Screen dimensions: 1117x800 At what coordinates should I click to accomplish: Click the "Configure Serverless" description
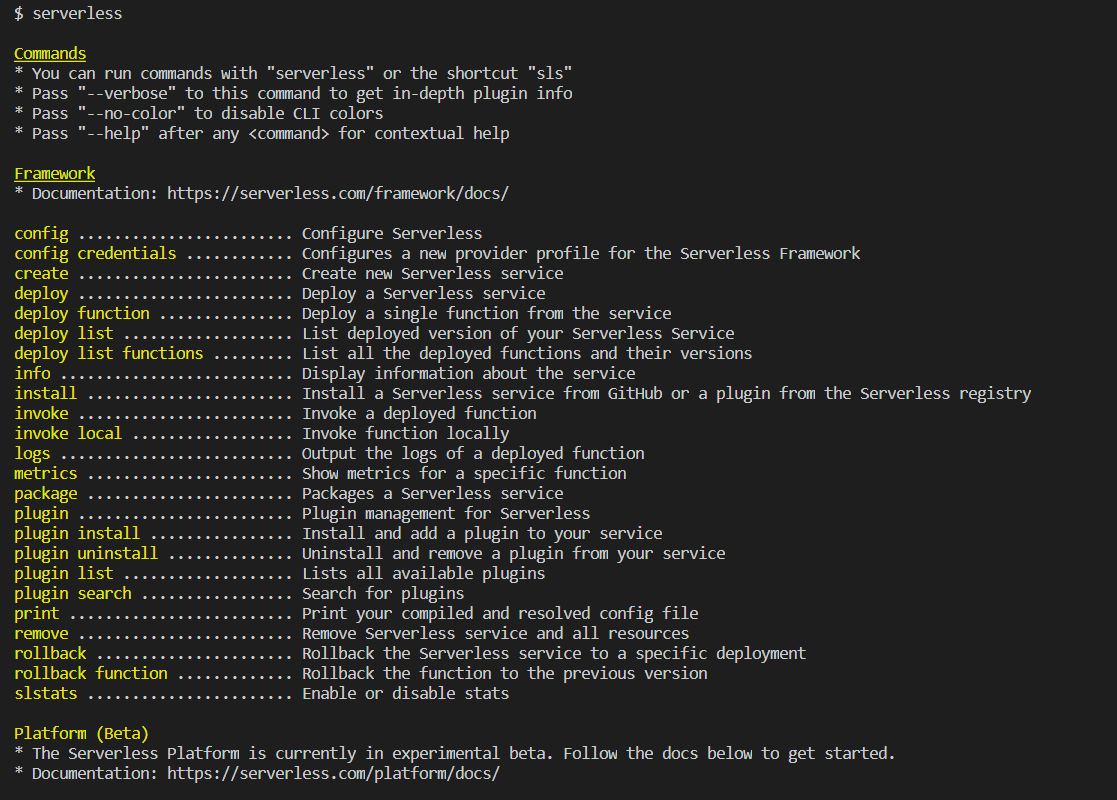[x=392, y=233]
